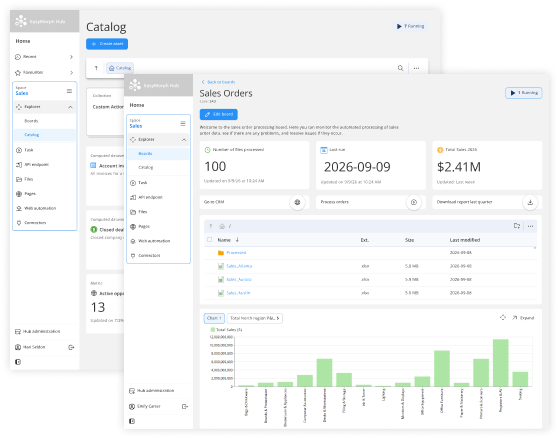Viewport: 559px width, 439px height.
Task: Open space menu icon beside Sales in front window
Action: pos(183,123)
